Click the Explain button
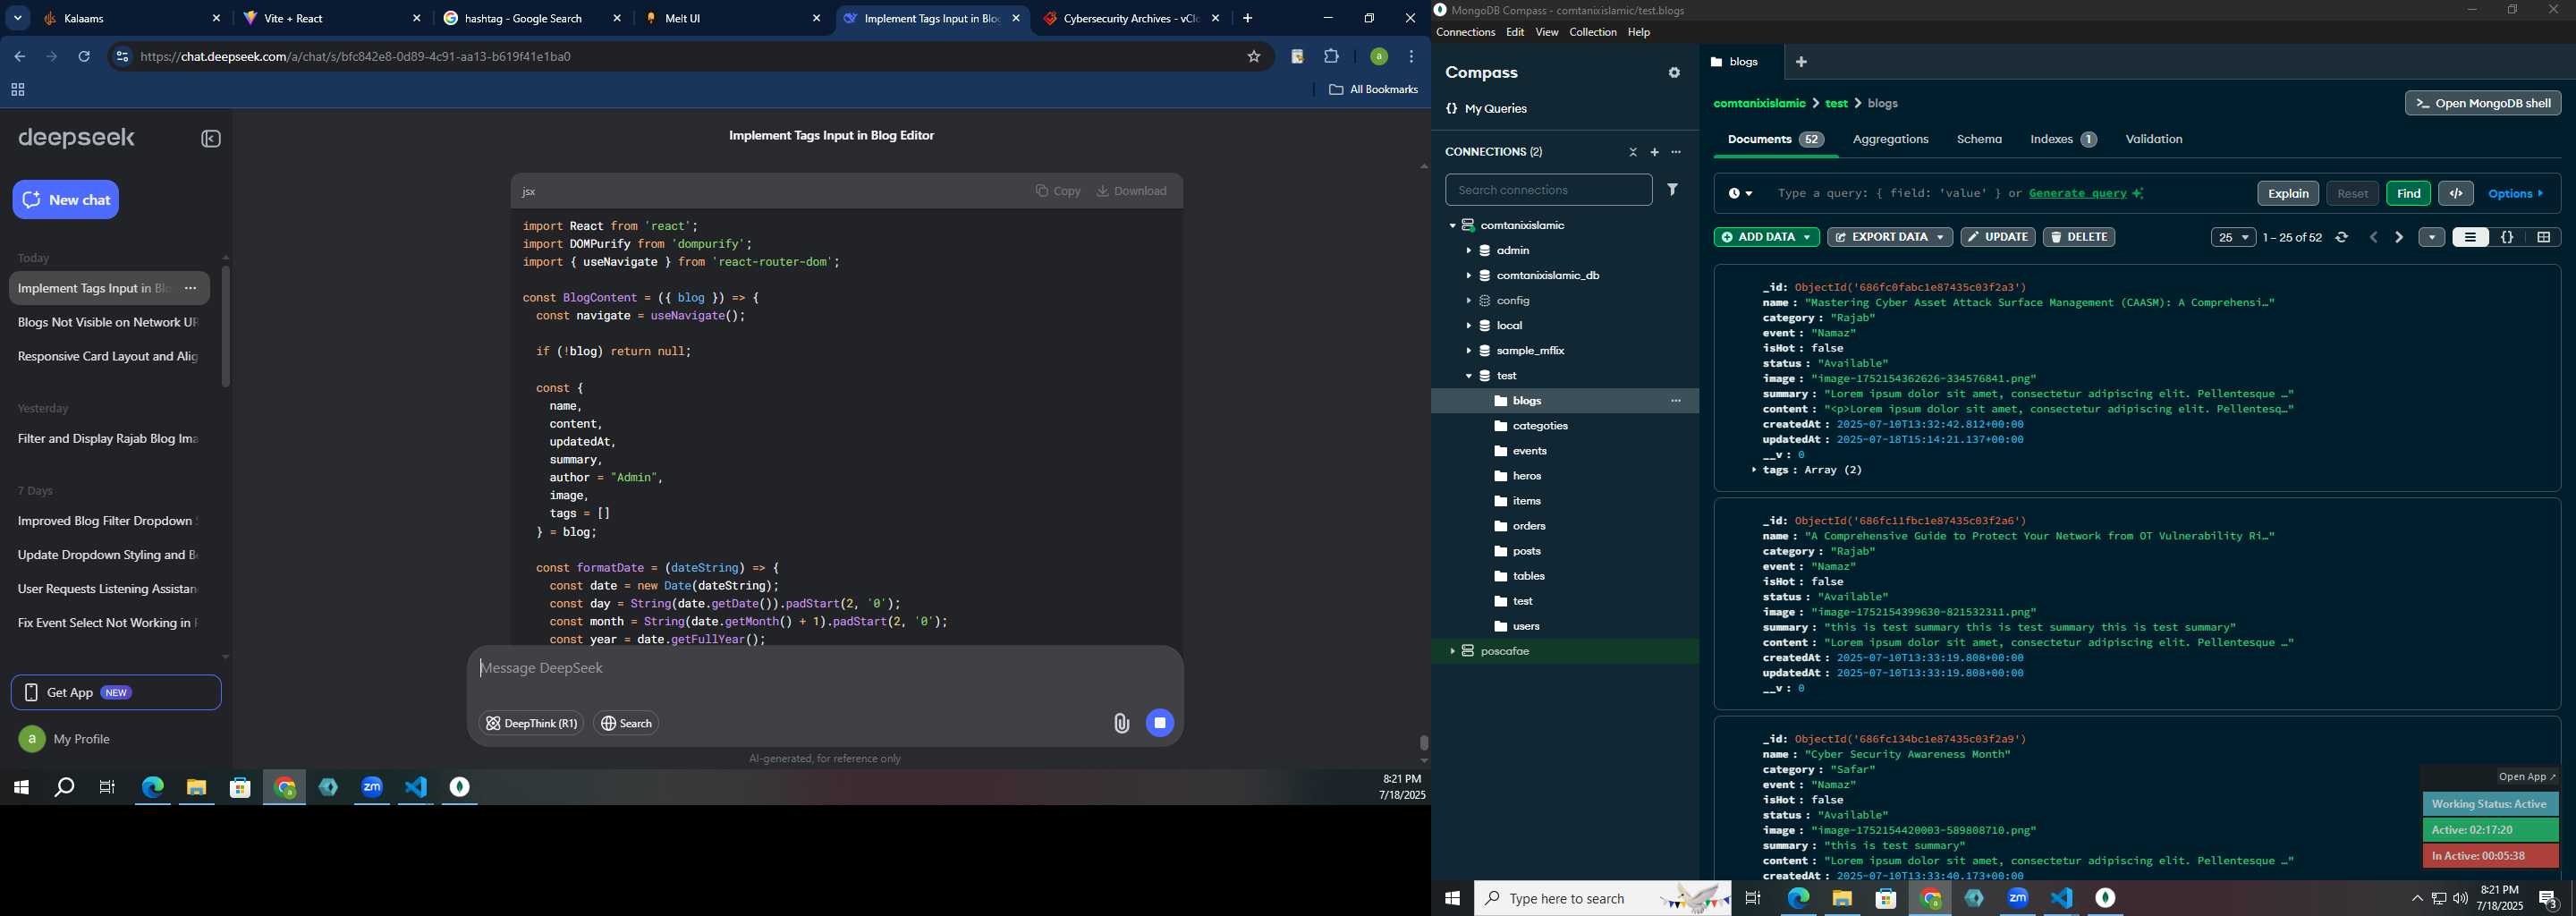This screenshot has width=2576, height=916. pyautogui.click(x=2287, y=193)
